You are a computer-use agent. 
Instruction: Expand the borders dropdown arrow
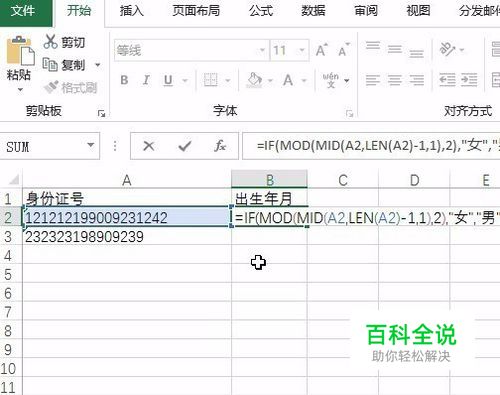click(x=228, y=80)
